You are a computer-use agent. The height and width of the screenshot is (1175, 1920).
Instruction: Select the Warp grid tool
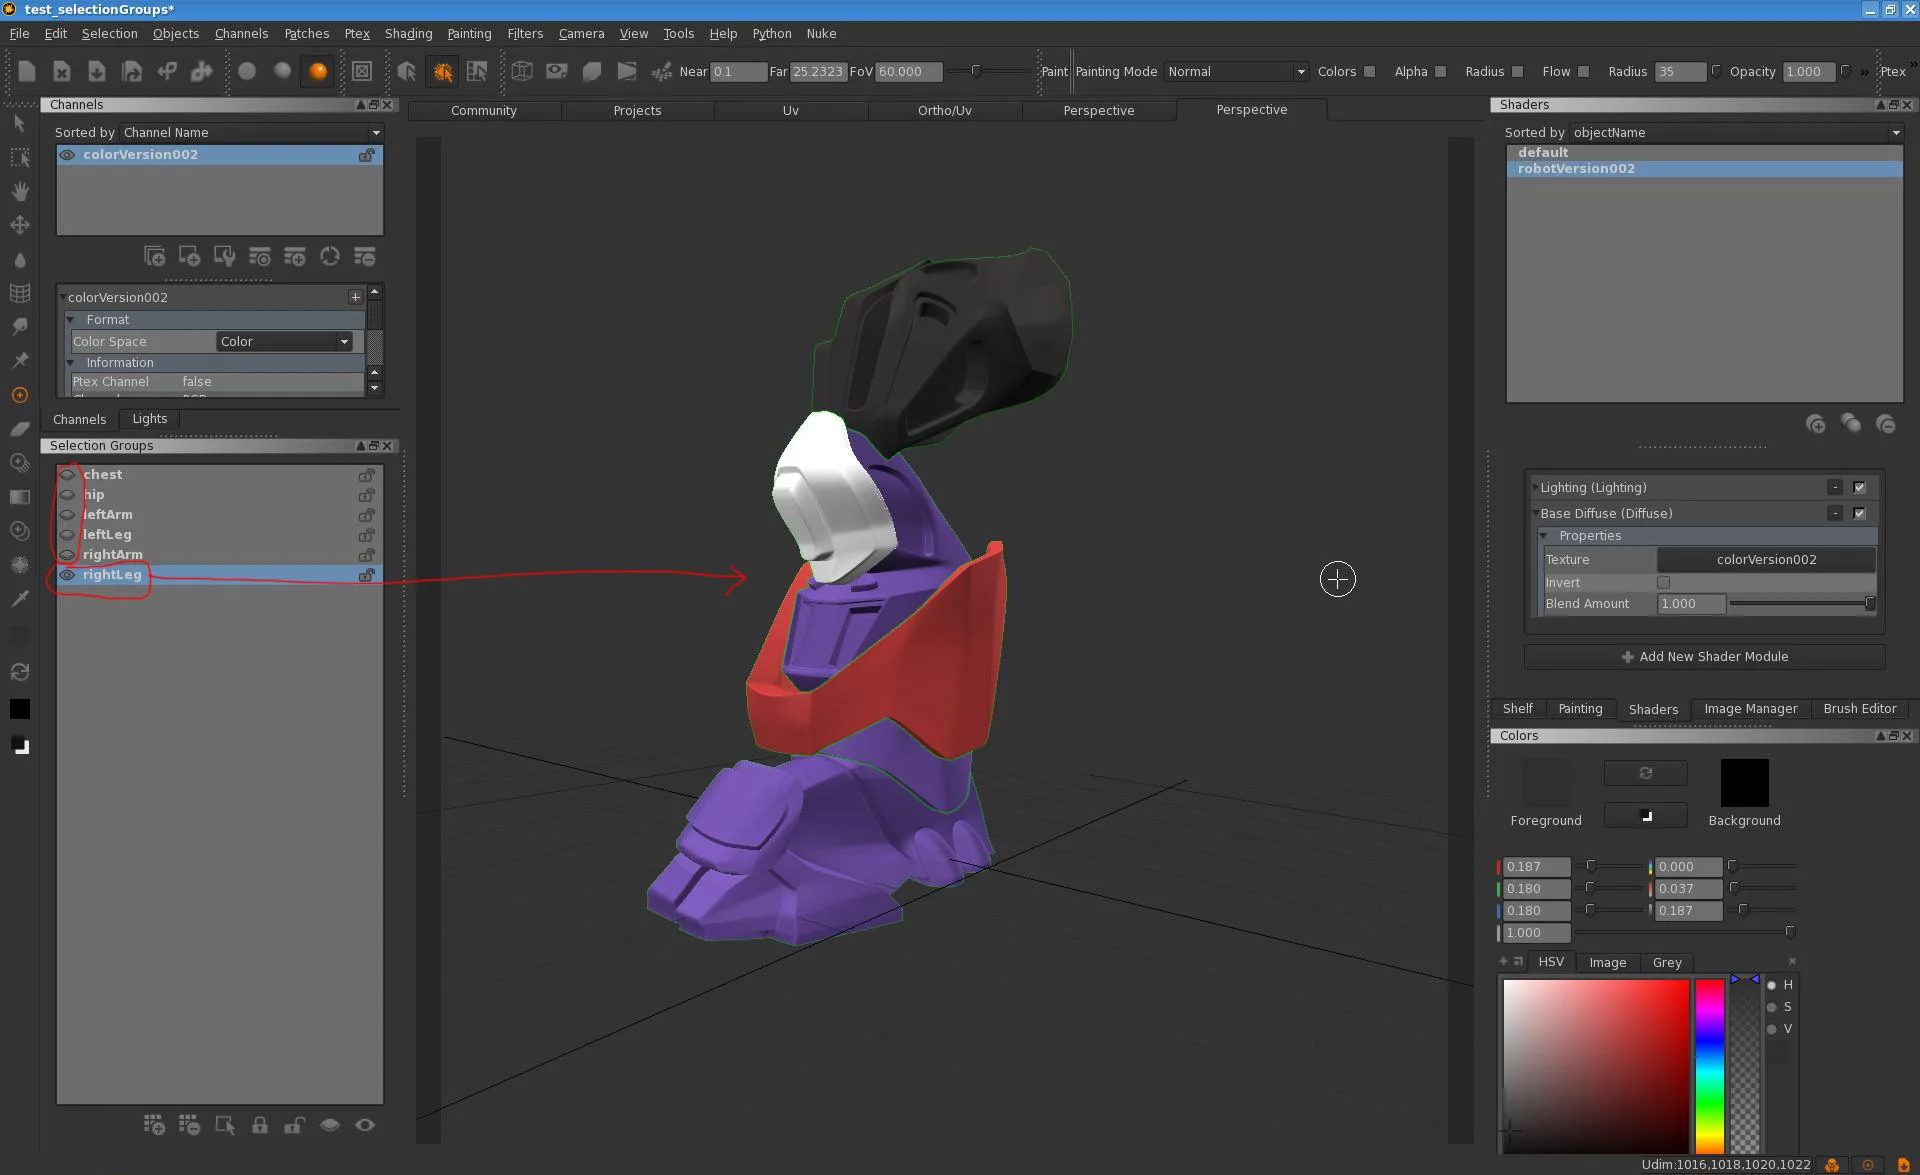pos(19,293)
